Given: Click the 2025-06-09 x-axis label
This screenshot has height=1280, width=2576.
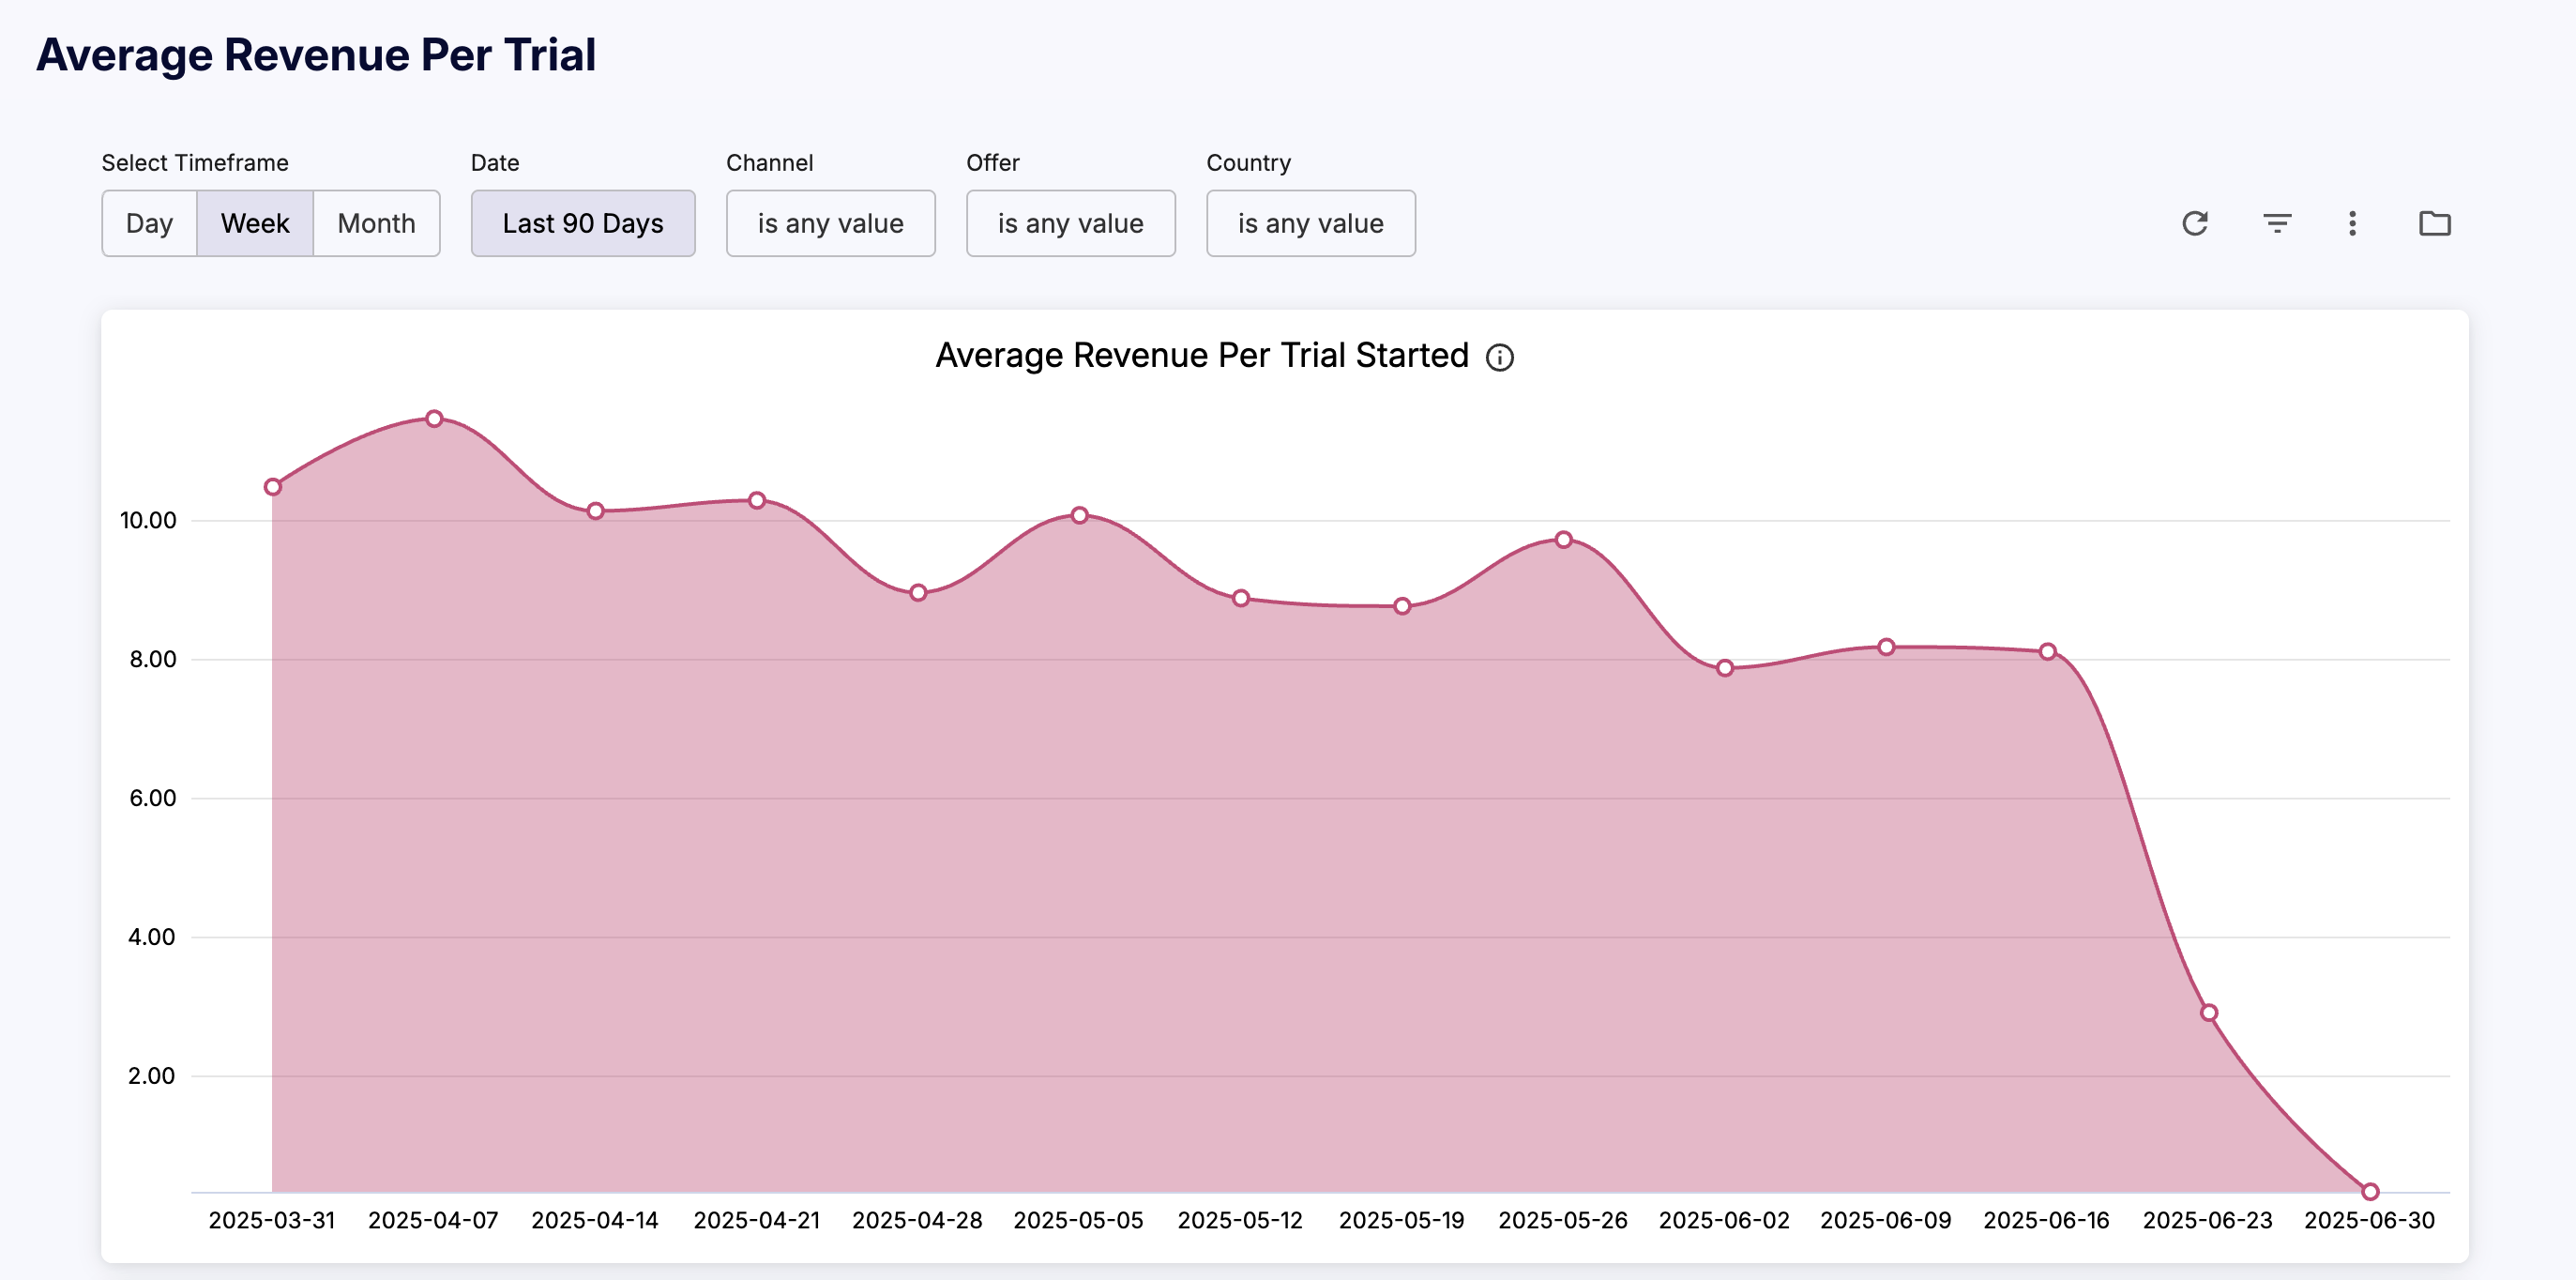Looking at the screenshot, I should click(1886, 1220).
